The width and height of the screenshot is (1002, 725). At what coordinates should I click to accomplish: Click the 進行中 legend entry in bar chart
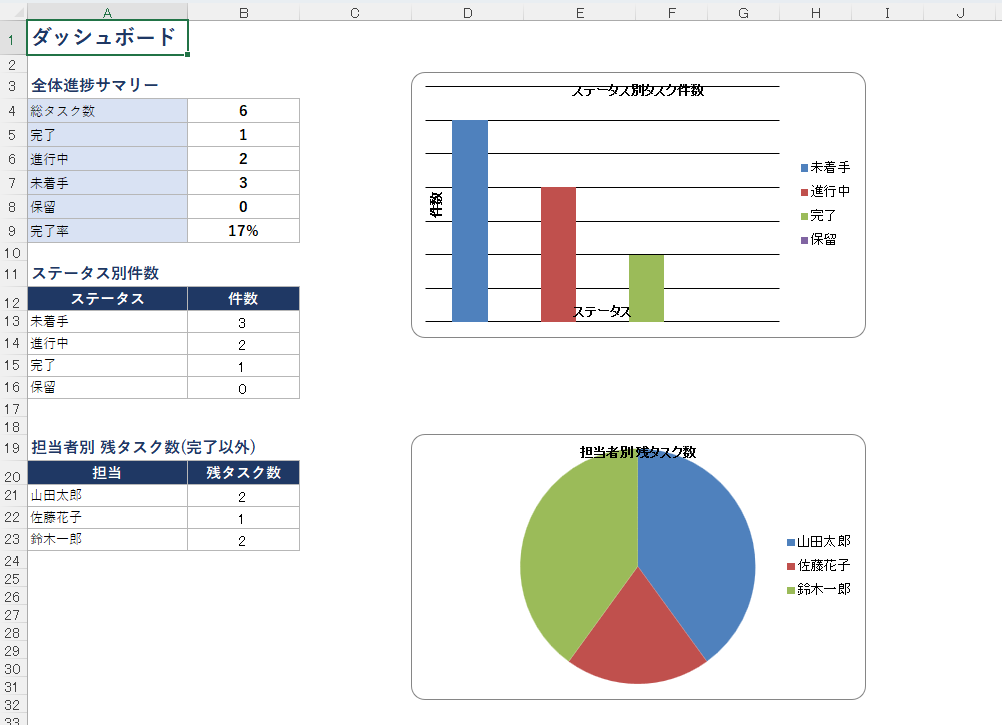point(825,192)
